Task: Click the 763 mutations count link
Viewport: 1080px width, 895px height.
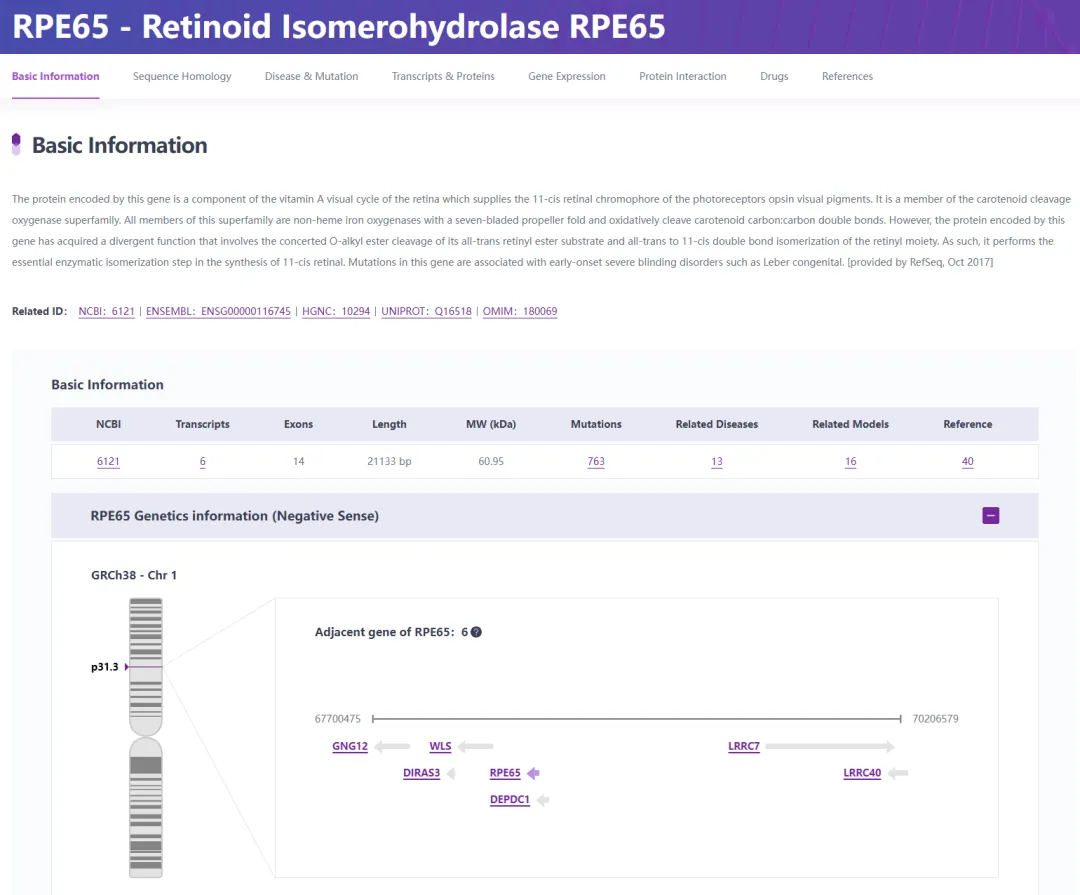Action: (x=596, y=462)
